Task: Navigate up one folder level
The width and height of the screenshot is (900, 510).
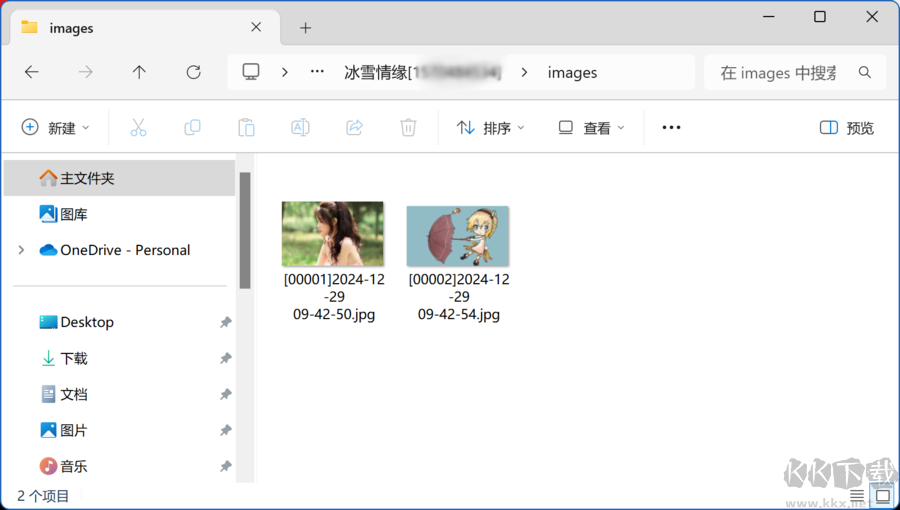Action: pyautogui.click(x=139, y=72)
